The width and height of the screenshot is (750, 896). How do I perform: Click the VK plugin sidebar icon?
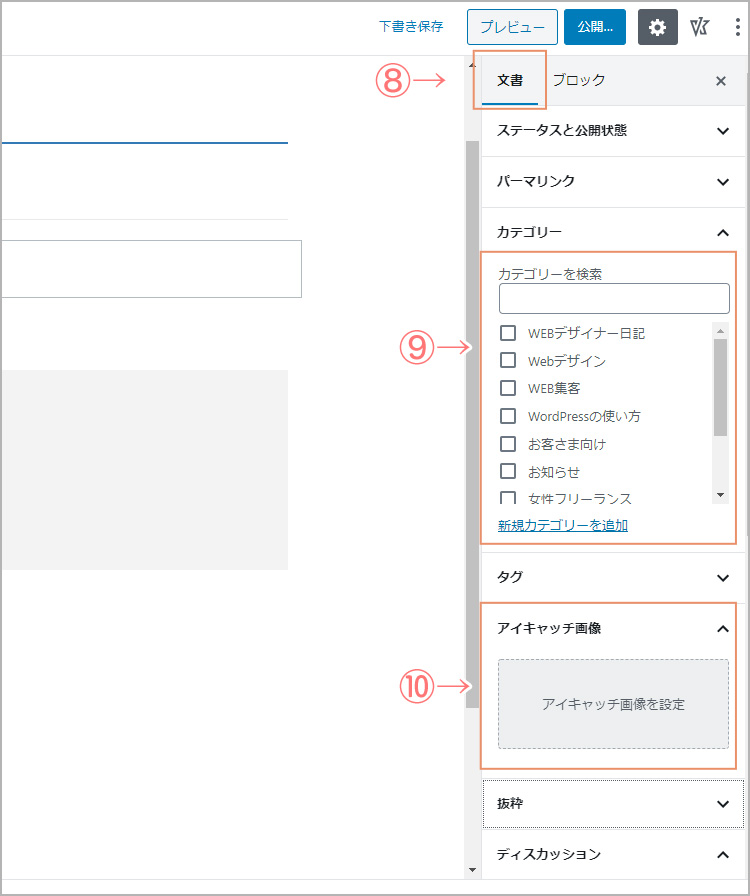click(x=700, y=27)
